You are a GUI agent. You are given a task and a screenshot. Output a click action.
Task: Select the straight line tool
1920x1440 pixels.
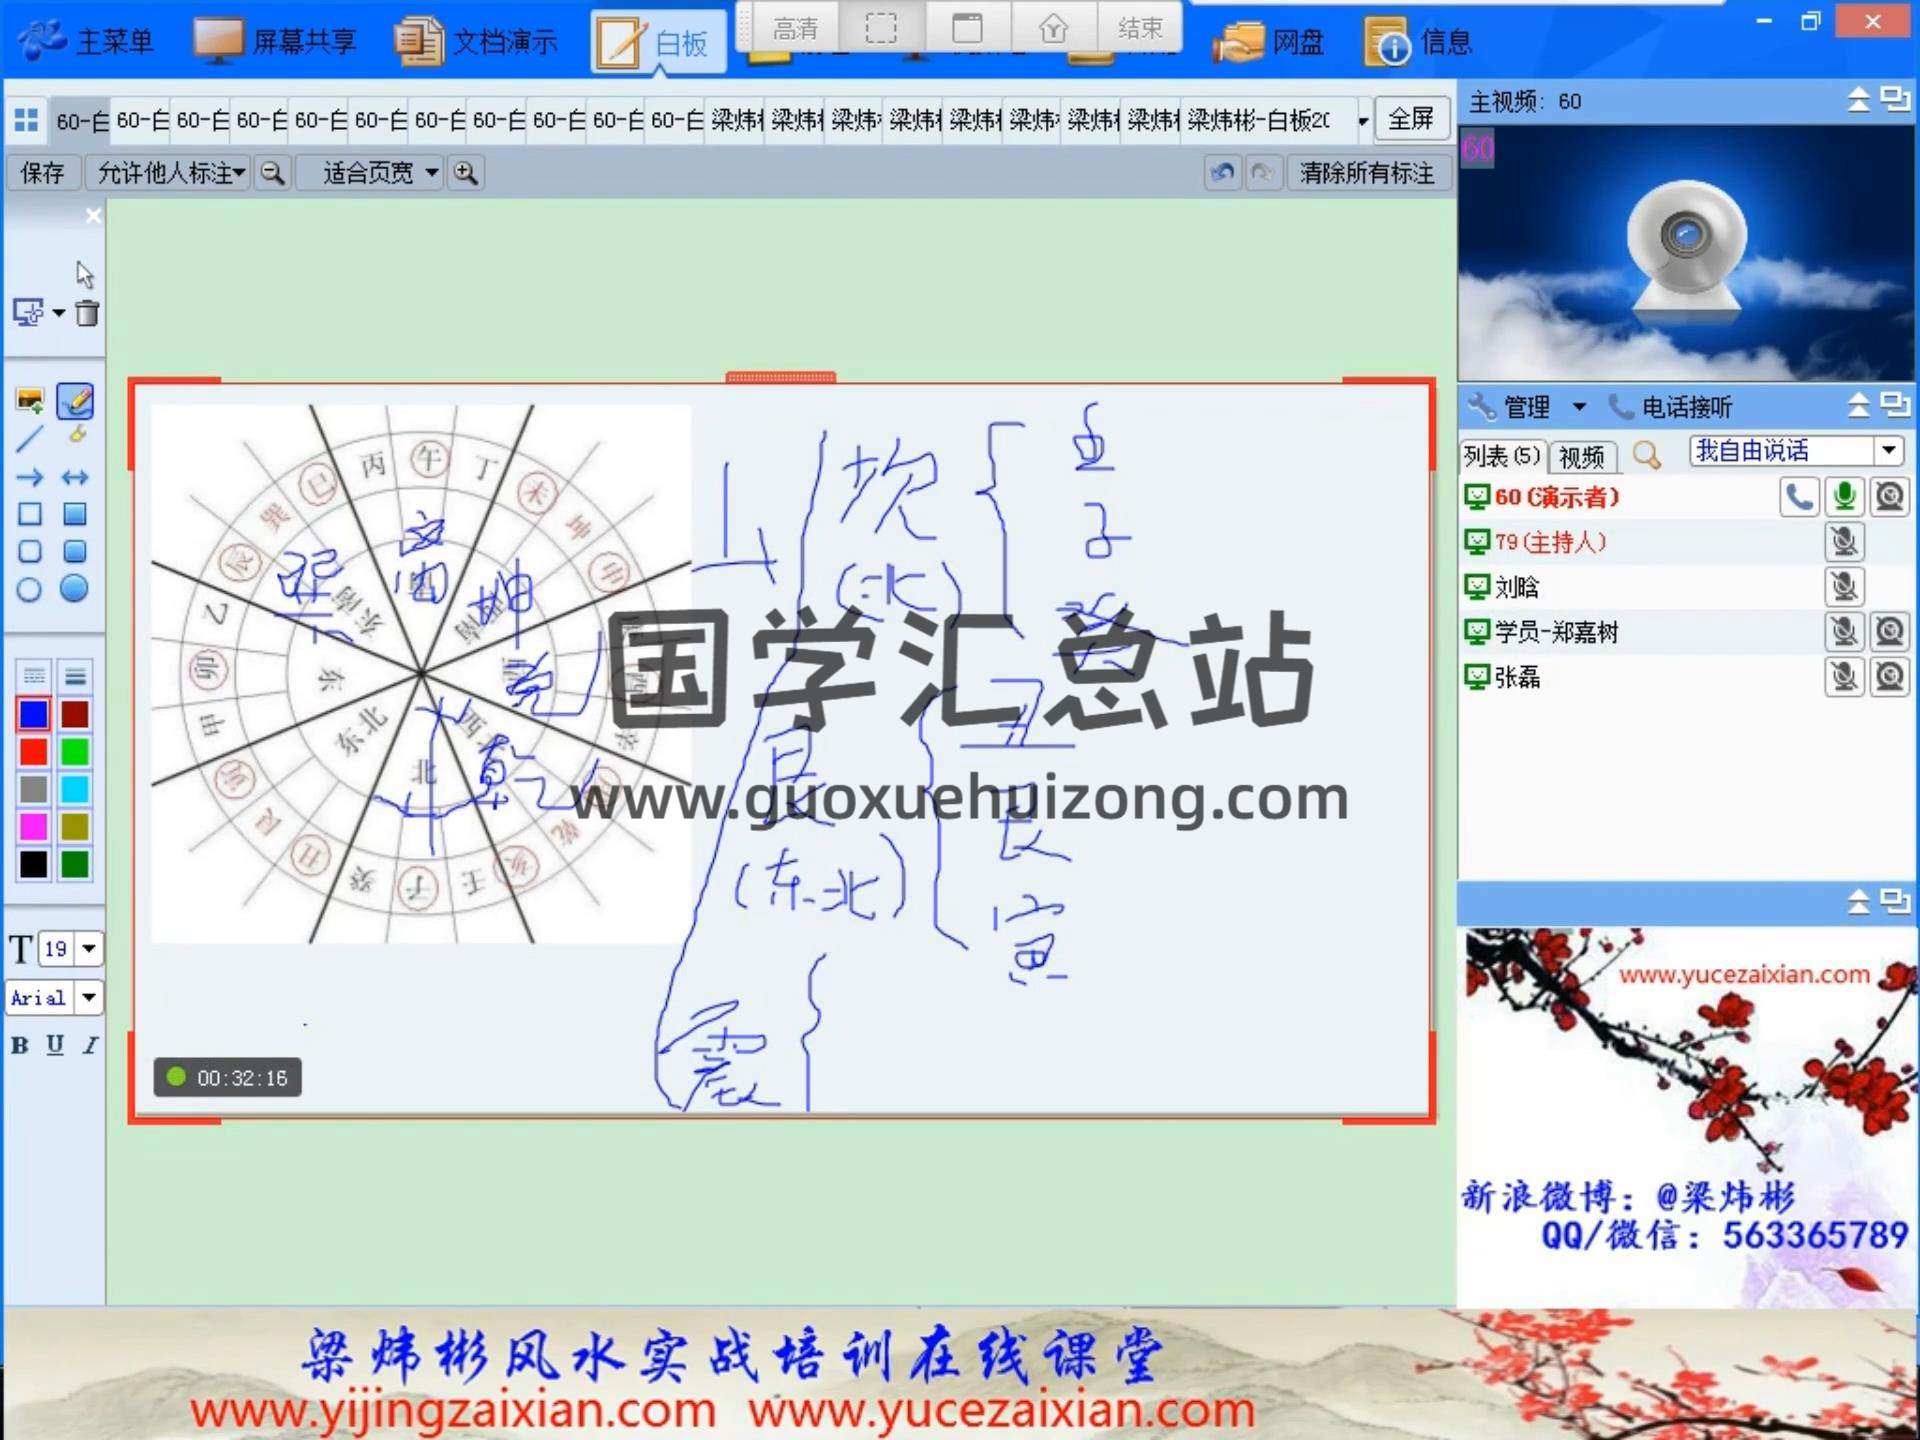point(30,438)
